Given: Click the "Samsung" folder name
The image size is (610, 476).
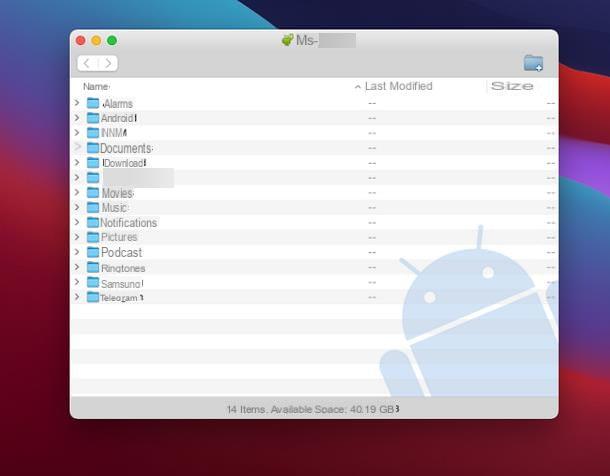Looking at the screenshot, I should coord(122,284).
